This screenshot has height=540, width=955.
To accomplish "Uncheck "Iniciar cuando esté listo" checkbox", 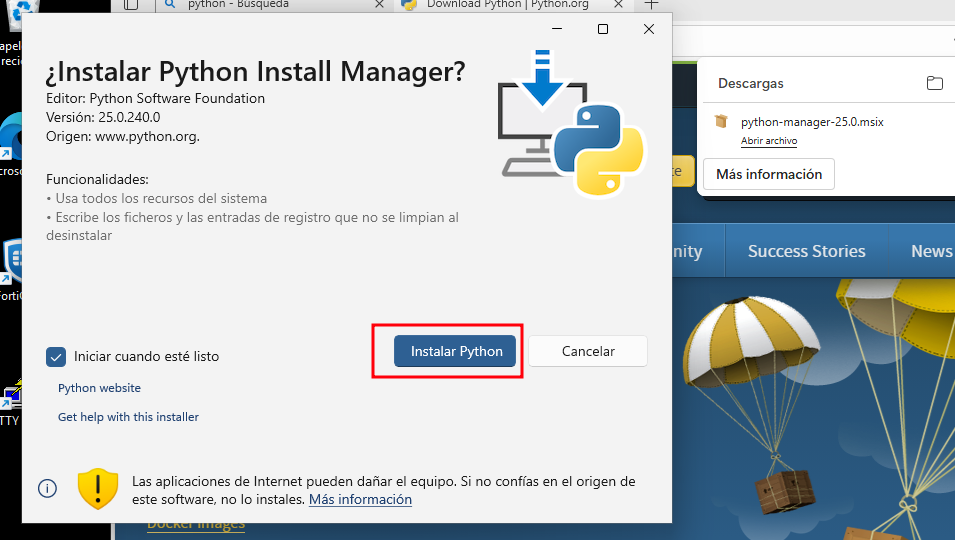I will 56,356.
